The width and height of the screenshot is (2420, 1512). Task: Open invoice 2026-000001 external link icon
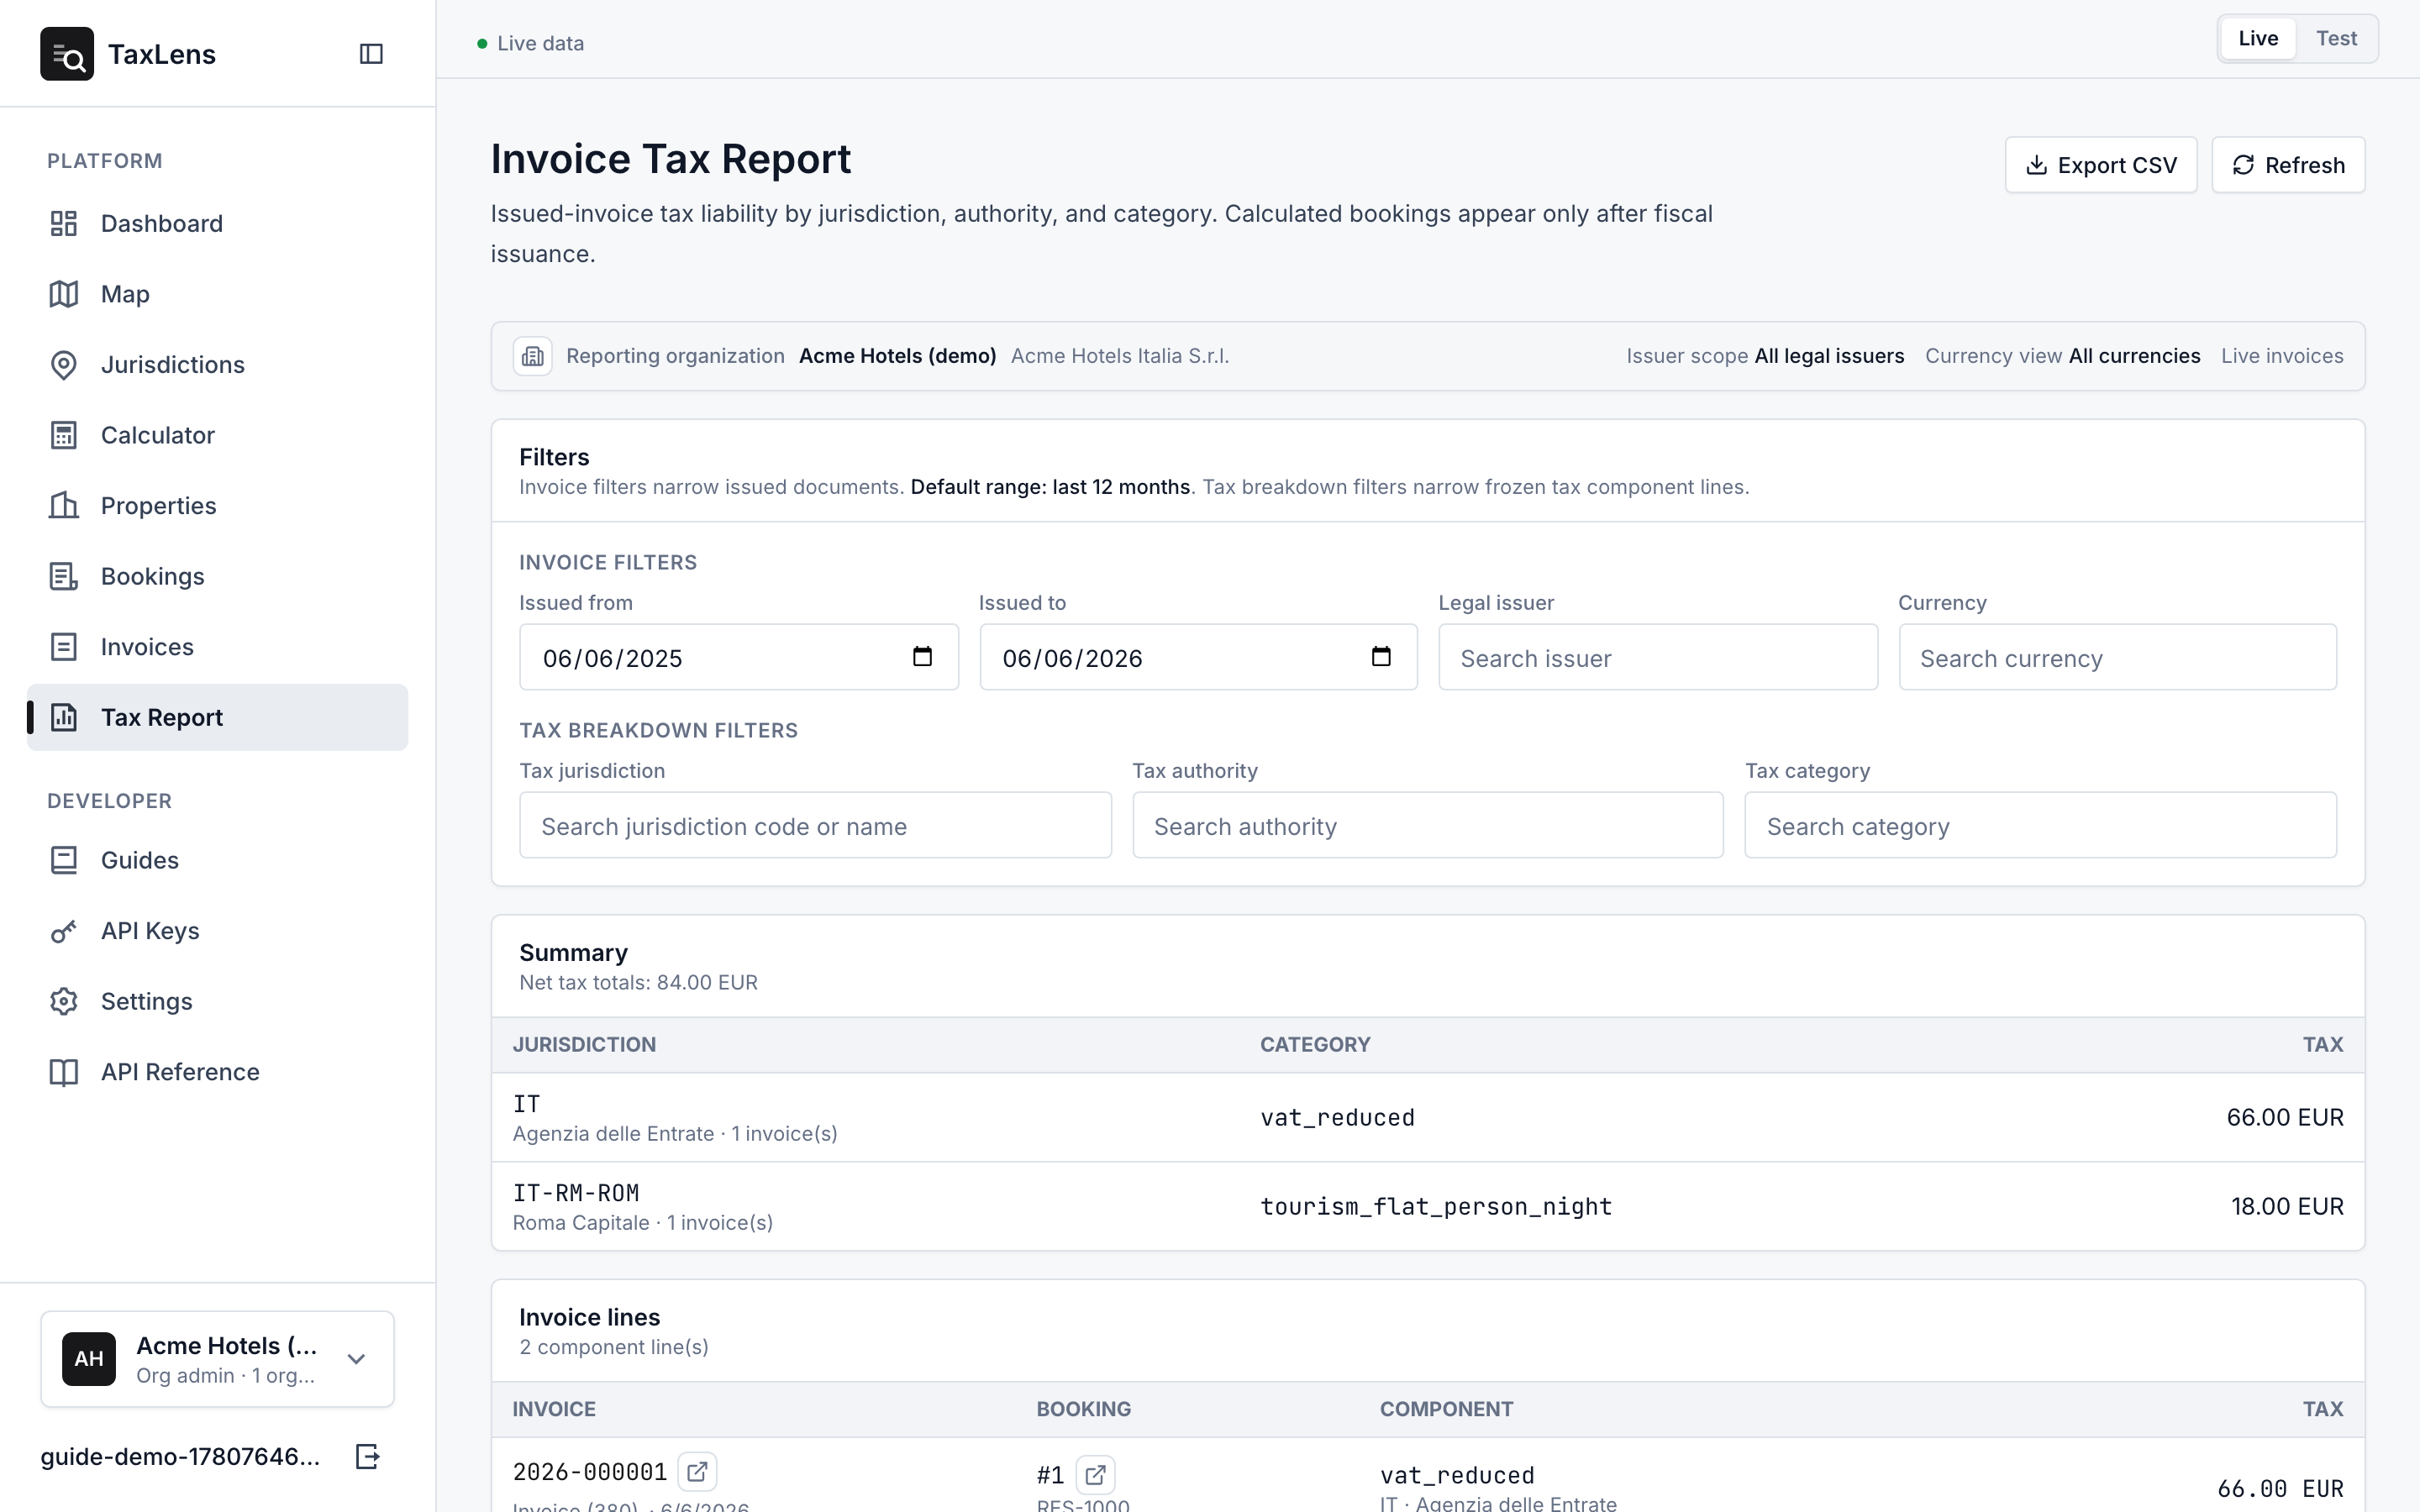[x=697, y=1472]
